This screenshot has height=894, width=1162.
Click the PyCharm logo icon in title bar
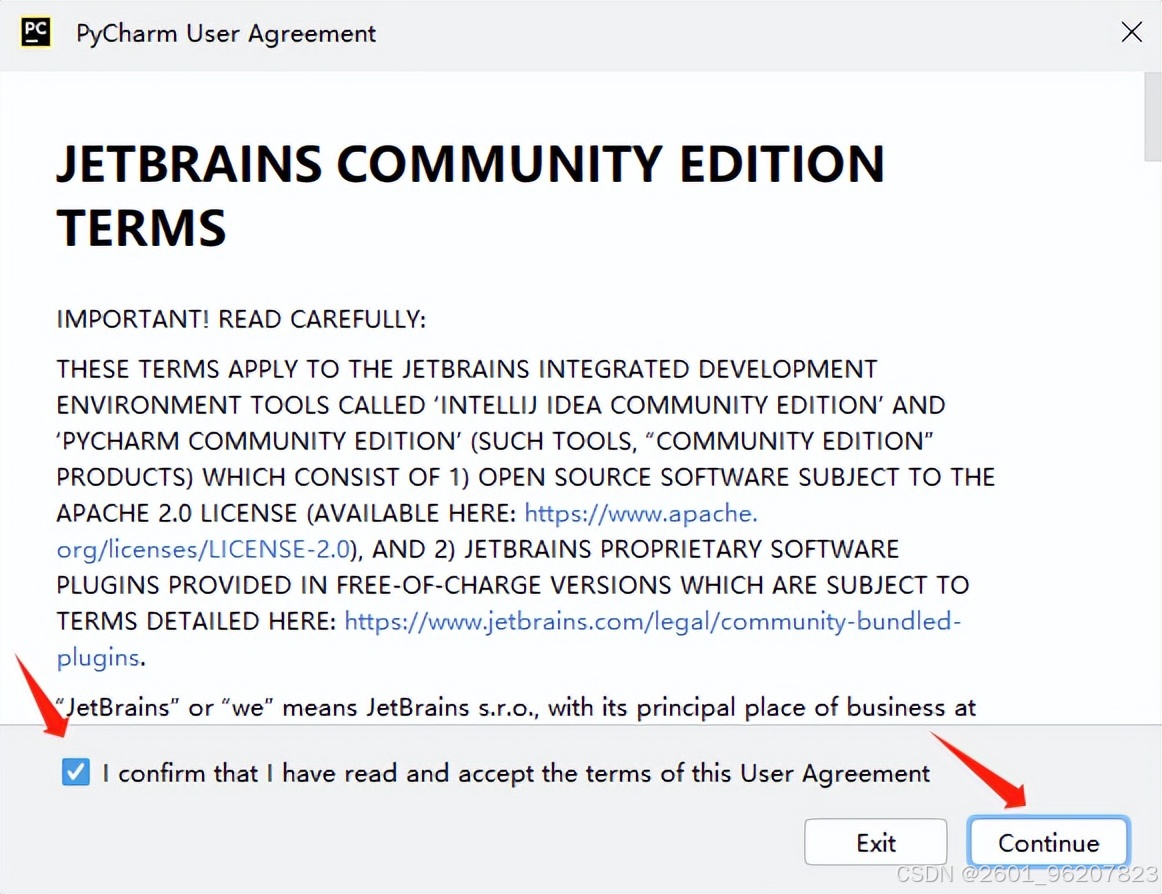tap(36, 33)
